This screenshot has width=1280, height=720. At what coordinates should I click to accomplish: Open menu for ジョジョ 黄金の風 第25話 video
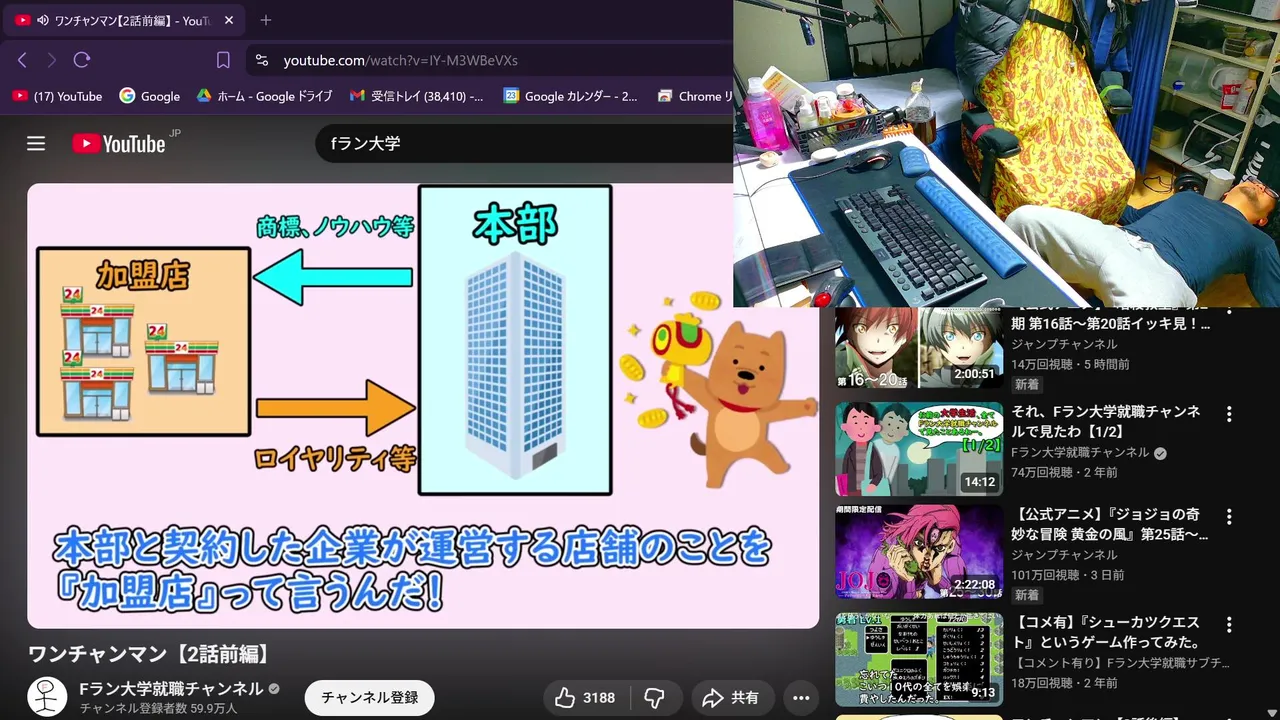pyautogui.click(x=1229, y=517)
